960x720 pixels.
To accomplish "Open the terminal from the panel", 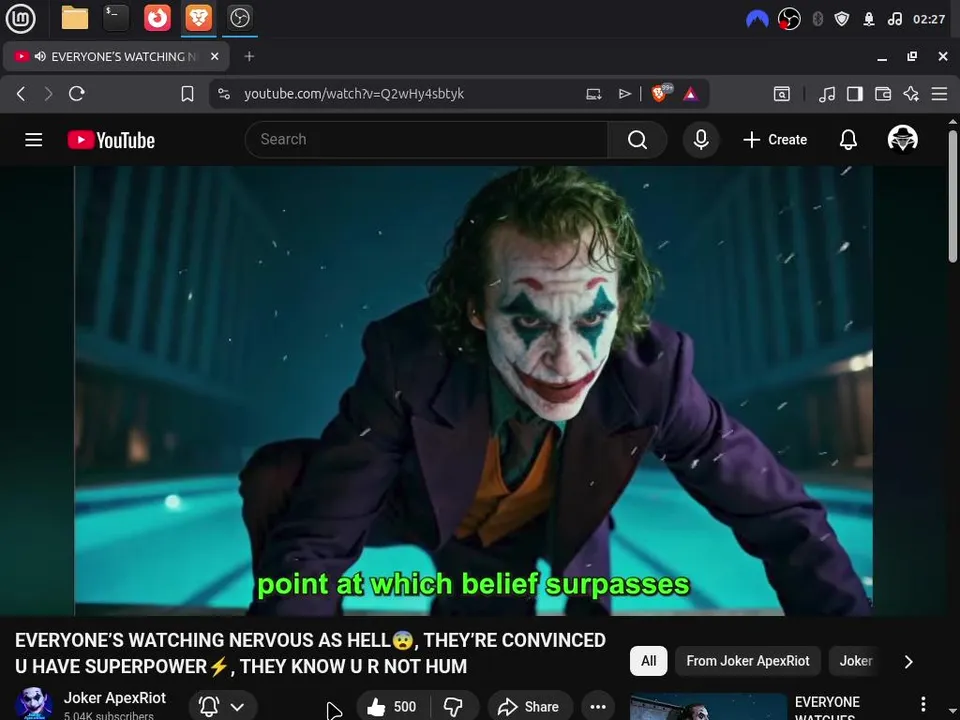I will [x=116, y=18].
